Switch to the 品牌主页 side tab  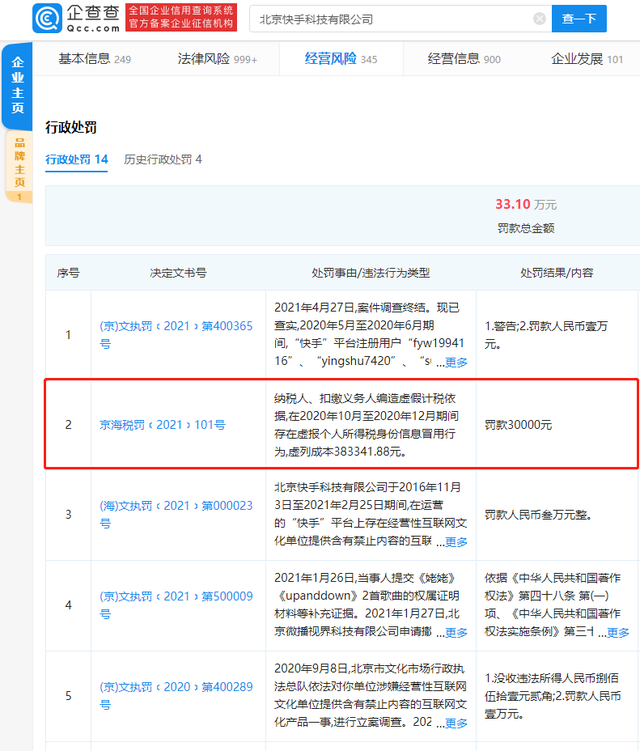[x=19, y=167]
